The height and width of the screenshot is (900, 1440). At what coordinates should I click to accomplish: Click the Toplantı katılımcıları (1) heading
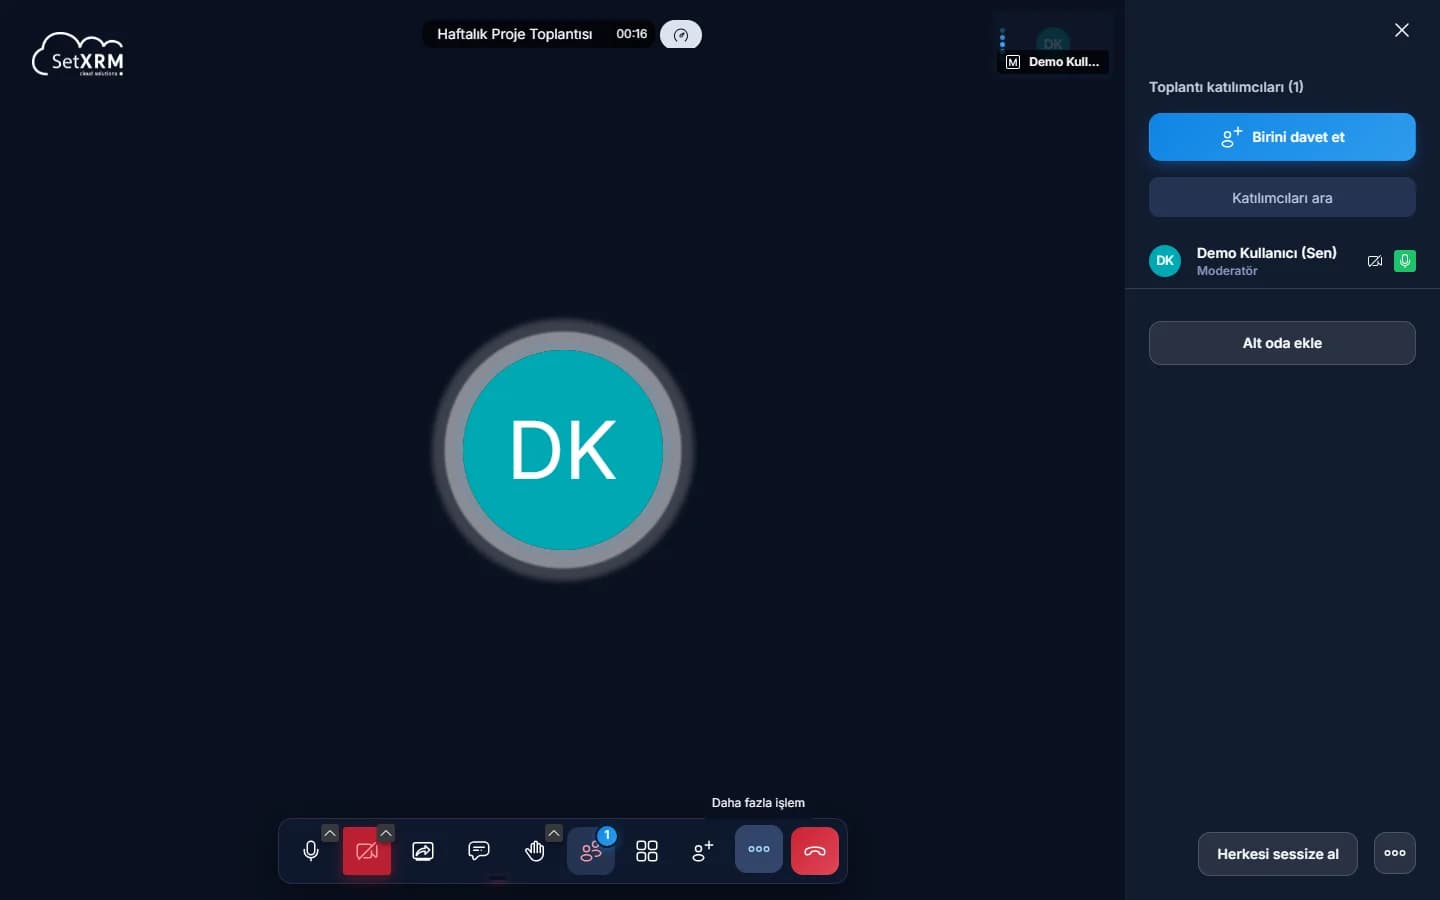coord(1226,87)
